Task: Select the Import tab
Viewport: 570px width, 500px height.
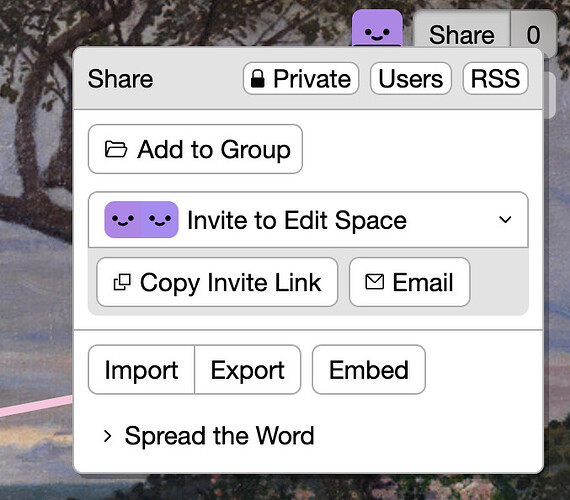Action: pyautogui.click(x=141, y=370)
